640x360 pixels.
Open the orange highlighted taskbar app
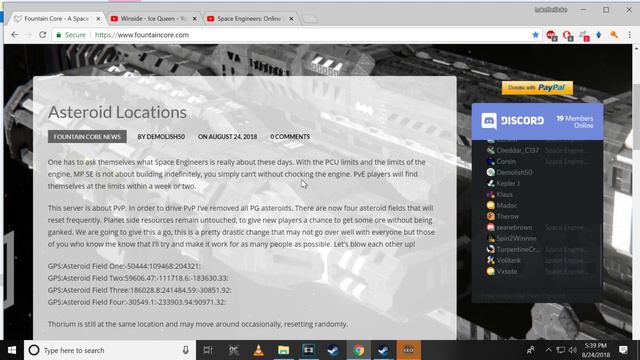409,350
